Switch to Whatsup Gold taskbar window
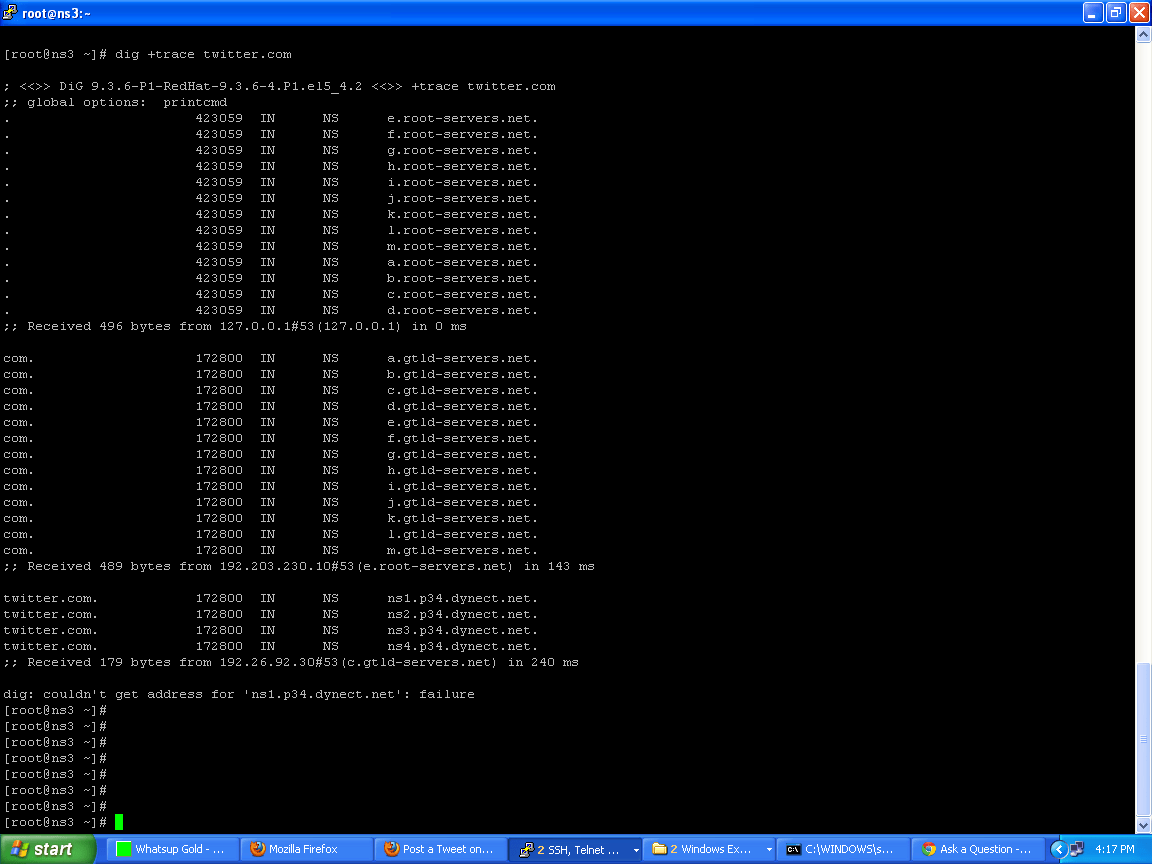1152x864 pixels. (173, 849)
